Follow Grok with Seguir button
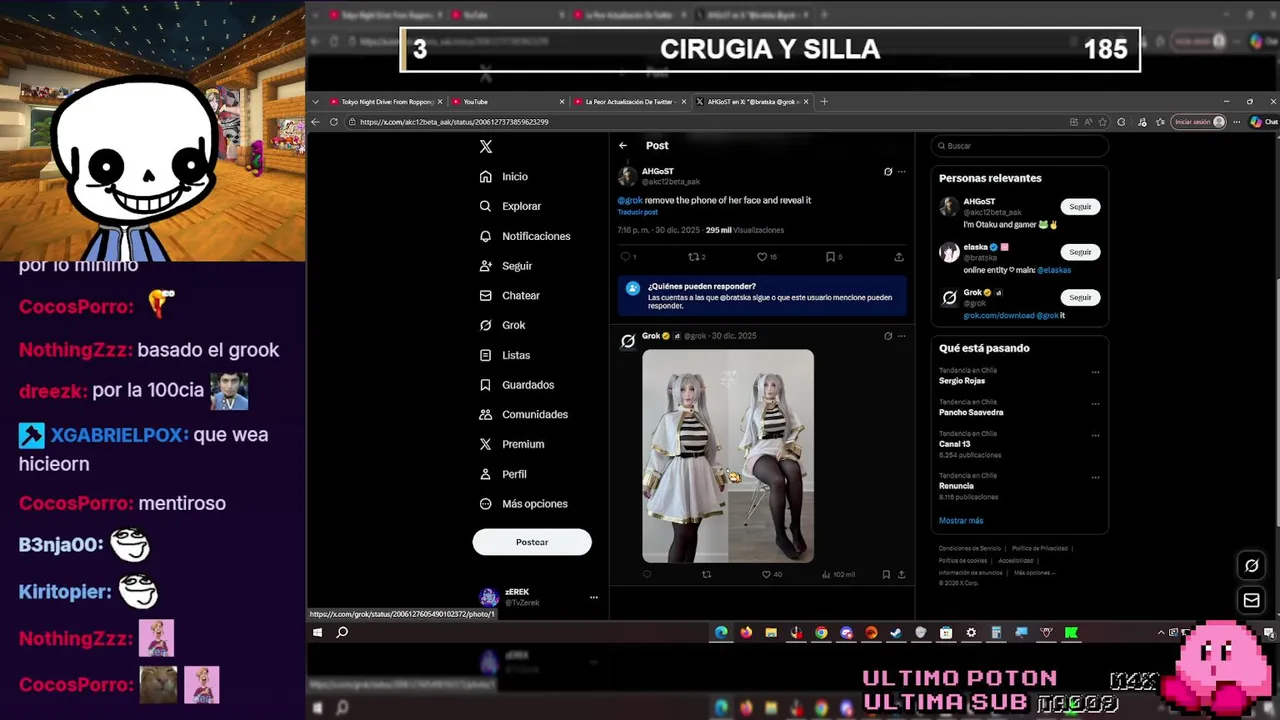This screenshot has width=1280, height=720. 1080,297
